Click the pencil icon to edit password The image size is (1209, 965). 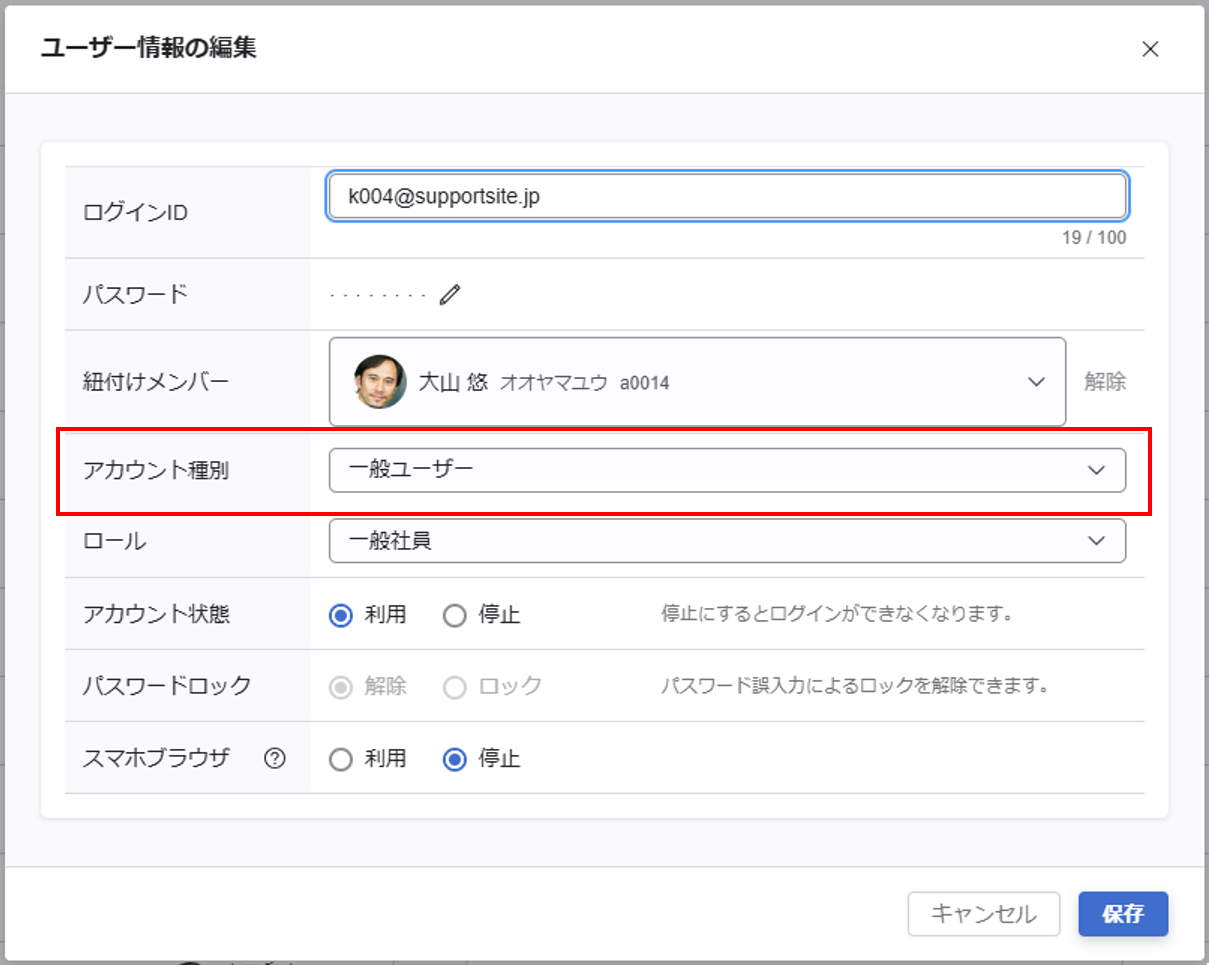pyautogui.click(x=450, y=294)
